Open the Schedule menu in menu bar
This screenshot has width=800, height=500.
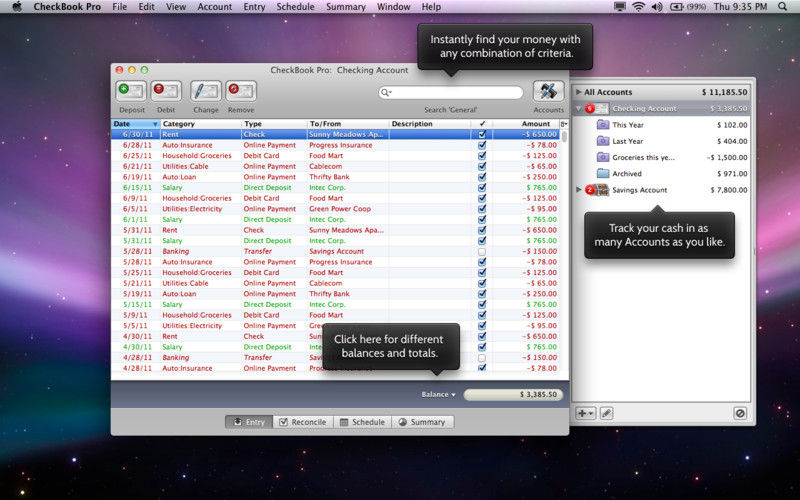(295, 7)
